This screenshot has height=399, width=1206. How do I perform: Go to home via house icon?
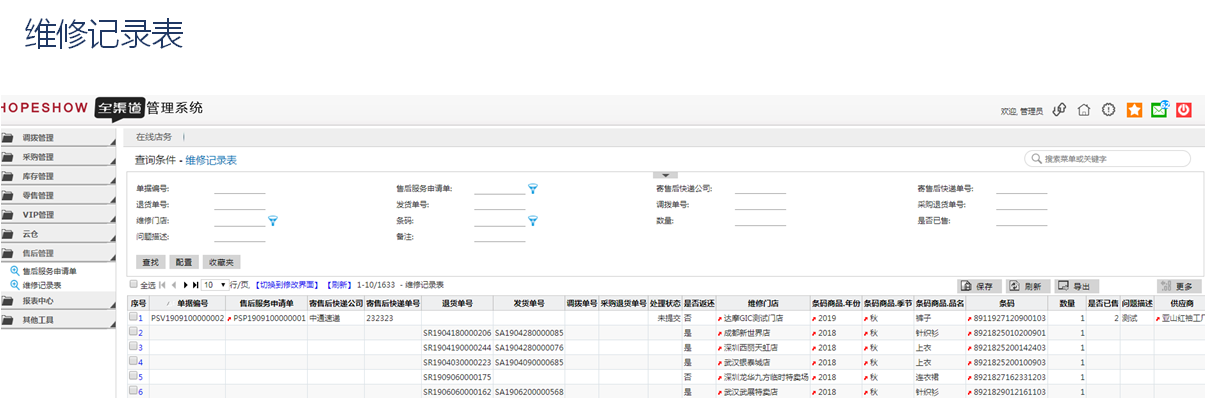[1084, 110]
